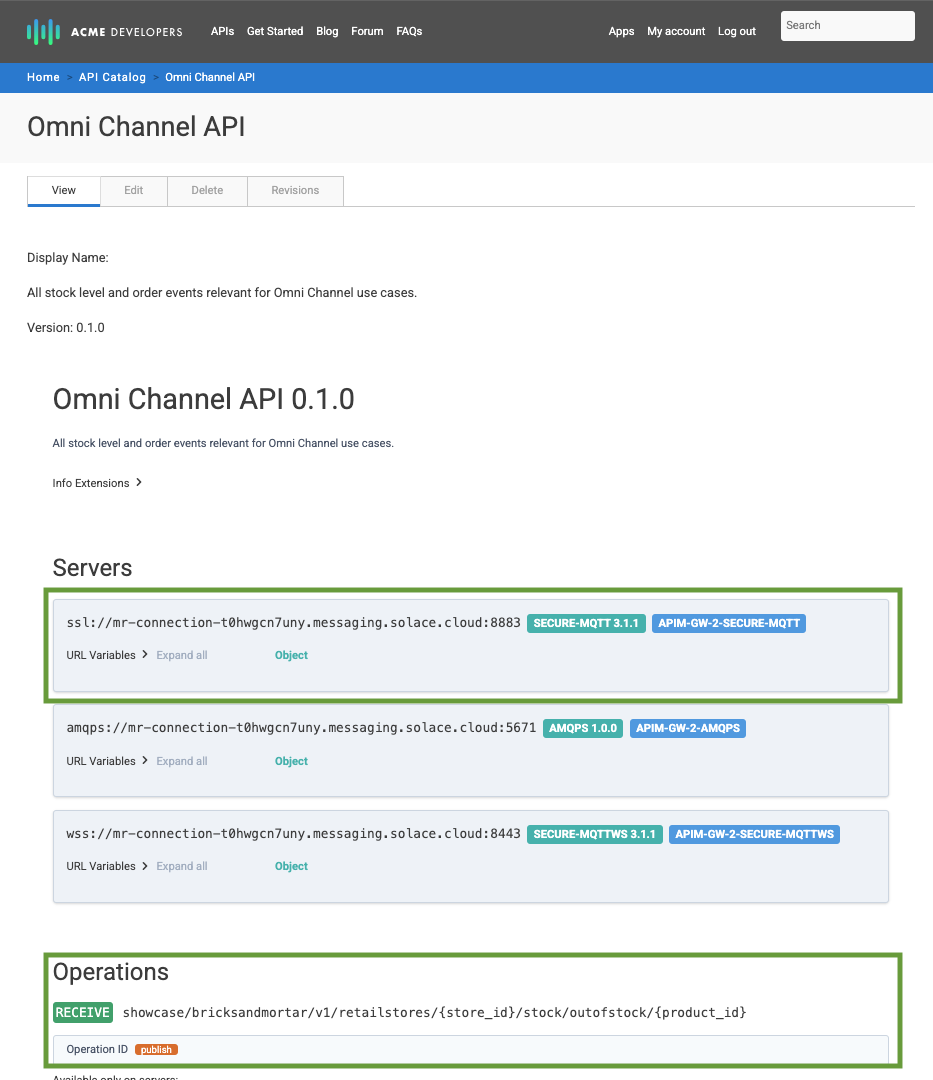Expand URL Variables for the wss server
The width and height of the screenshot is (933, 1080).
click(x=107, y=866)
